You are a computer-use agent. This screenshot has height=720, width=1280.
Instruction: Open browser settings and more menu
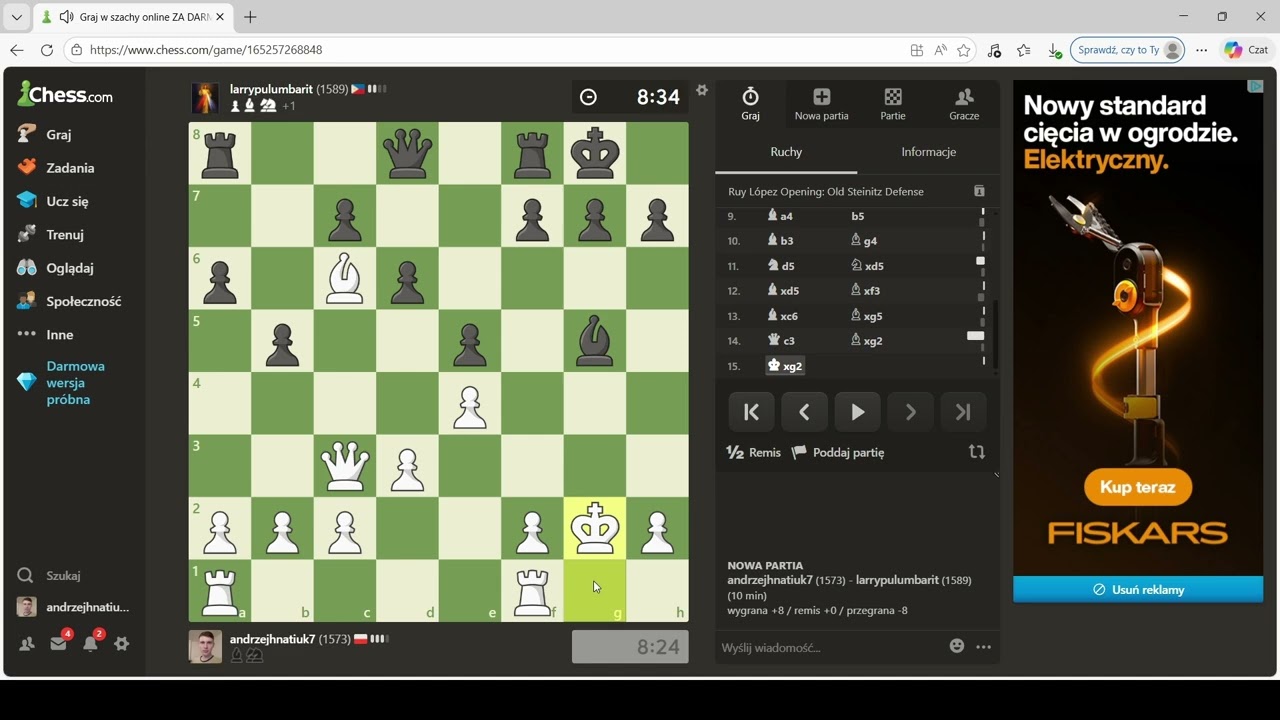pyautogui.click(x=1202, y=50)
